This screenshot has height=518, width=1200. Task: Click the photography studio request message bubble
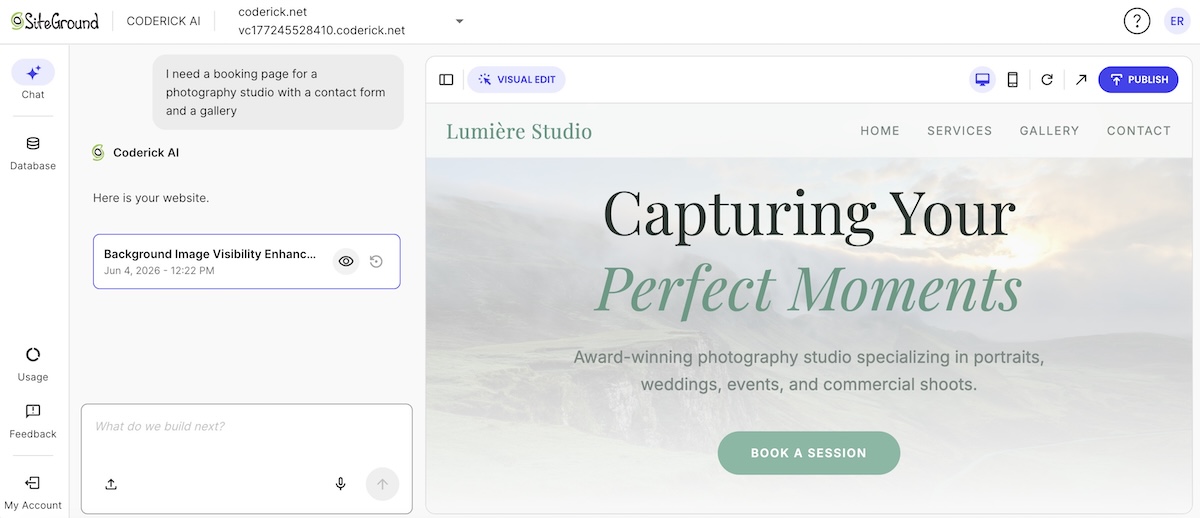(x=278, y=92)
